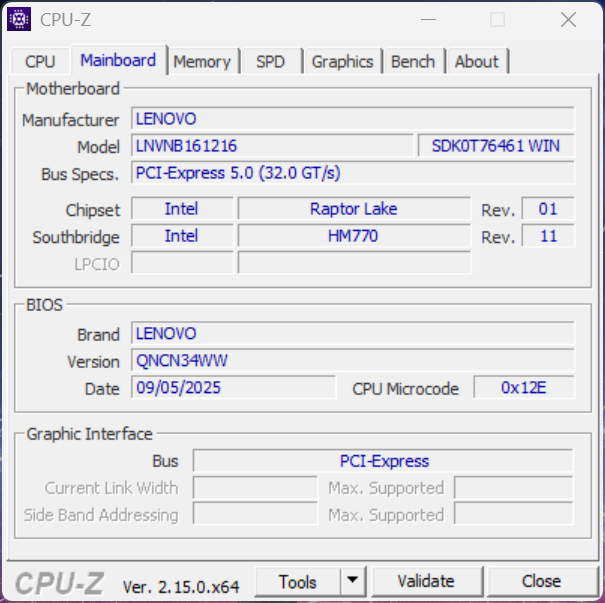The height and width of the screenshot is (603, 605).
Task: Click the BIOS Version field QNCN34WW
Action: pyautogui.click(x=352, y=361)
